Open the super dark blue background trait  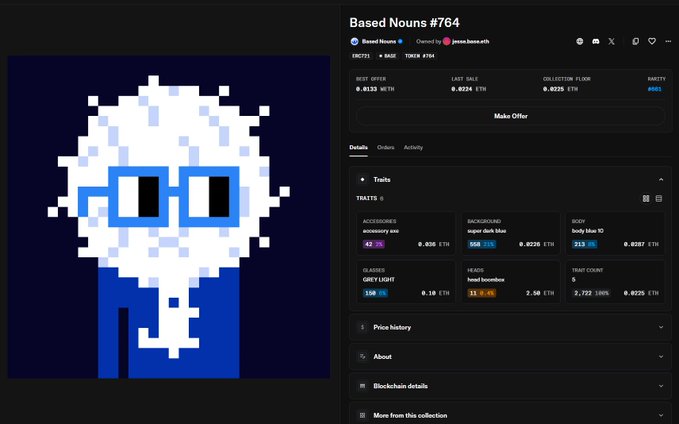point(511,233)
